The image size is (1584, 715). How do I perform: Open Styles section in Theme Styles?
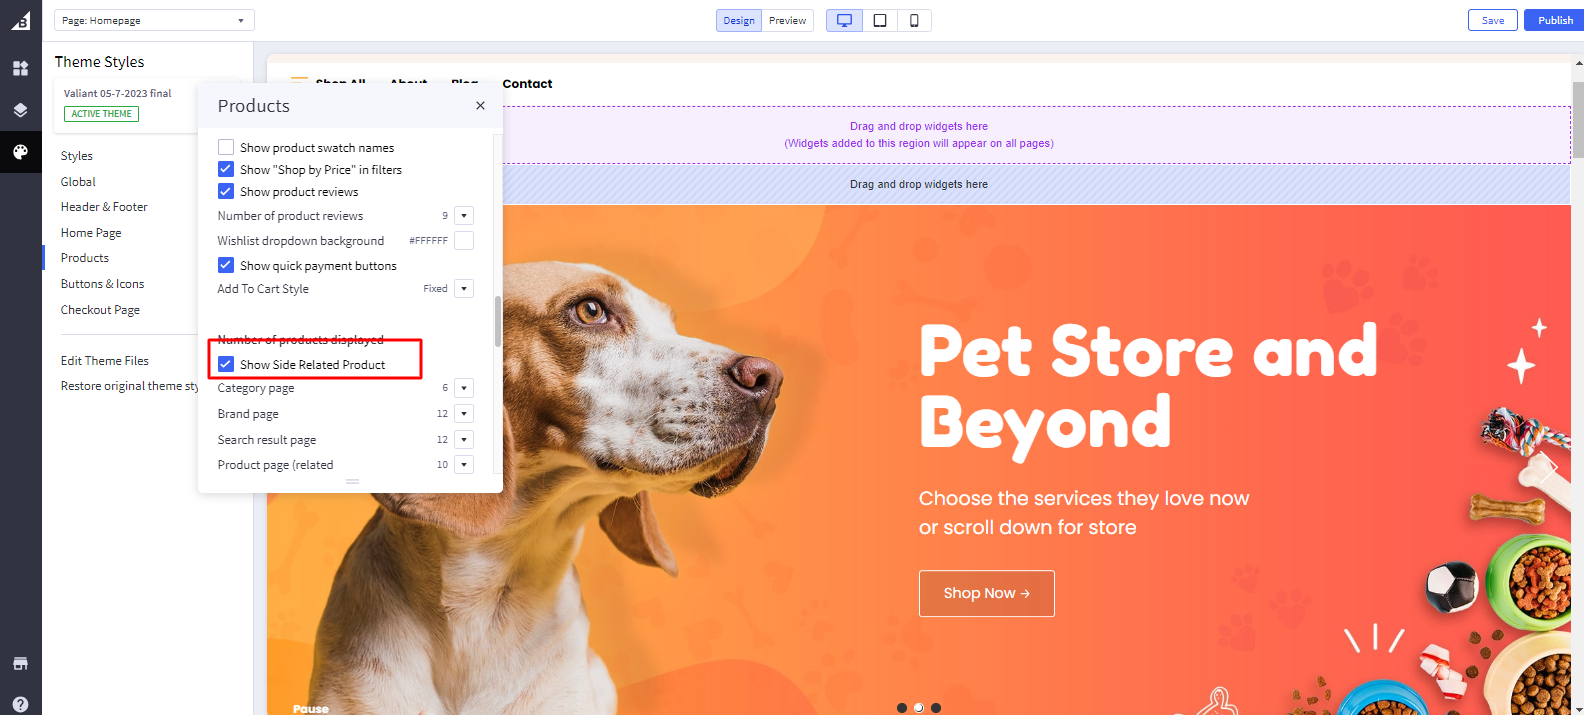tap(77, 156)
